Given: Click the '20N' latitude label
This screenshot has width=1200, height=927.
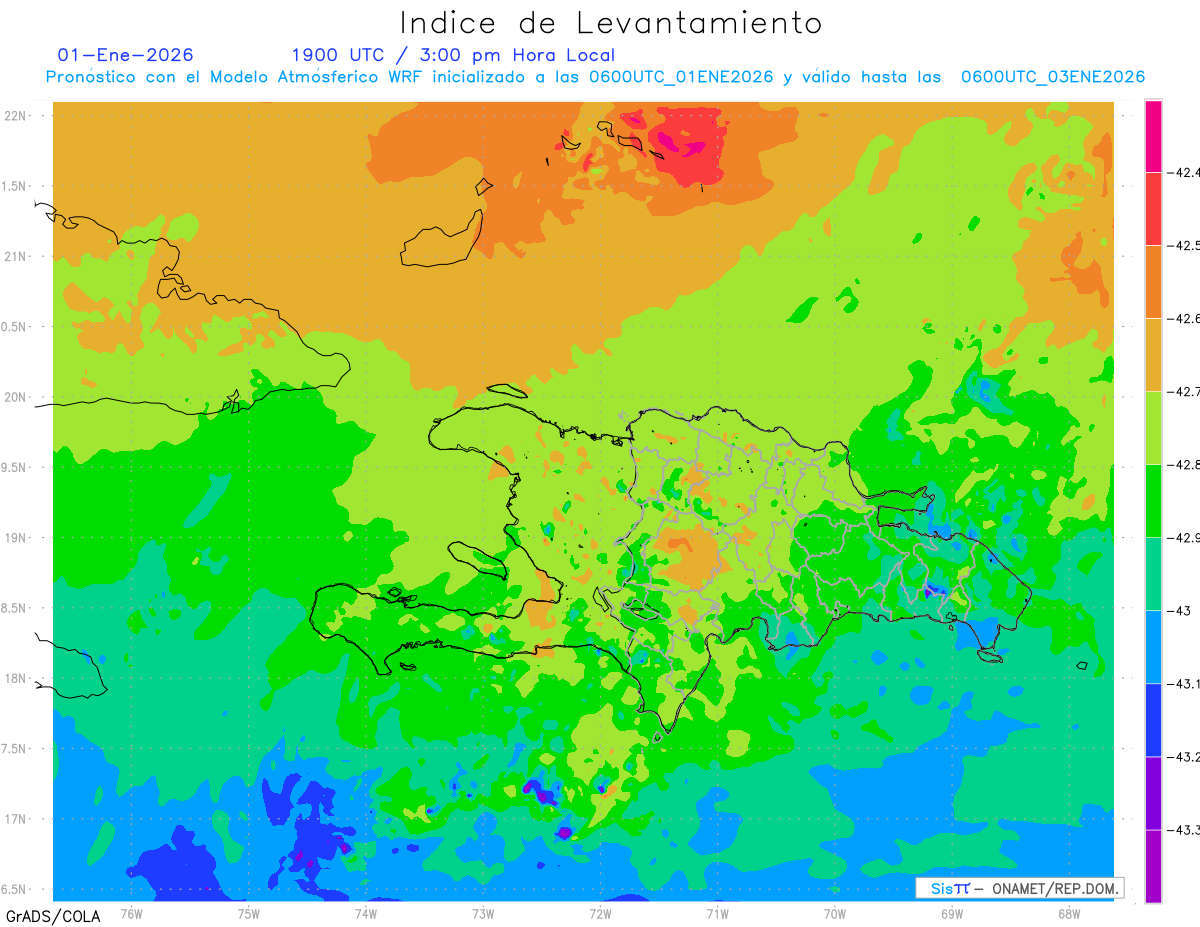Looking at the screenshot, I should click(x=15, y=397).
